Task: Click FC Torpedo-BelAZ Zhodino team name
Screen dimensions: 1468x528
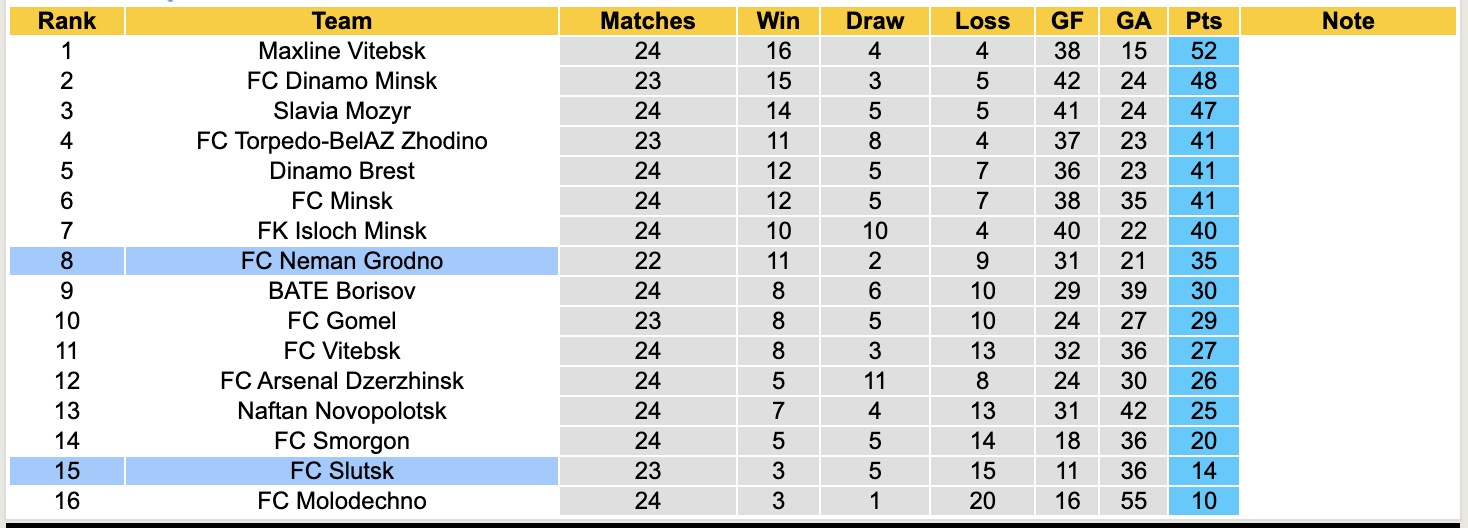Action: pos(342,141)
